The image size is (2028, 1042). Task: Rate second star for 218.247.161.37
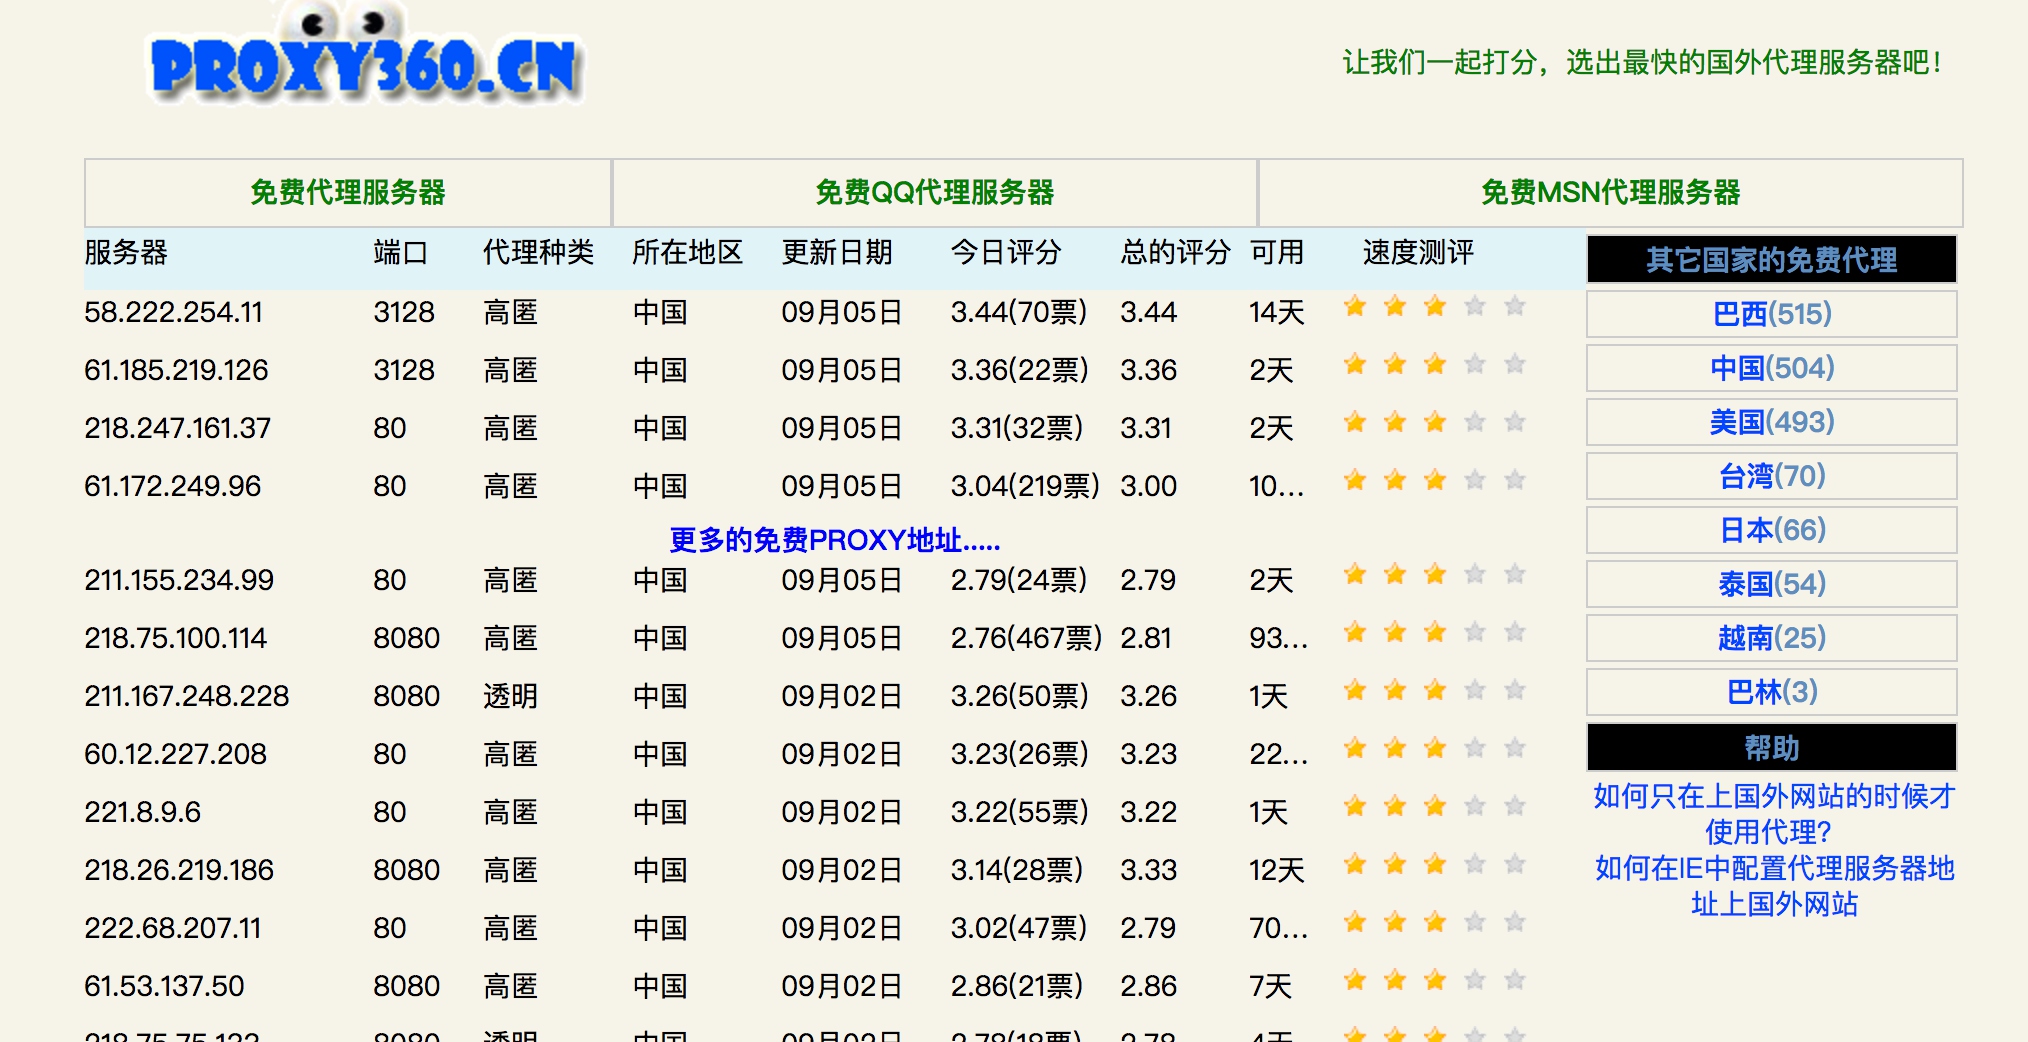pos(1395,422)
